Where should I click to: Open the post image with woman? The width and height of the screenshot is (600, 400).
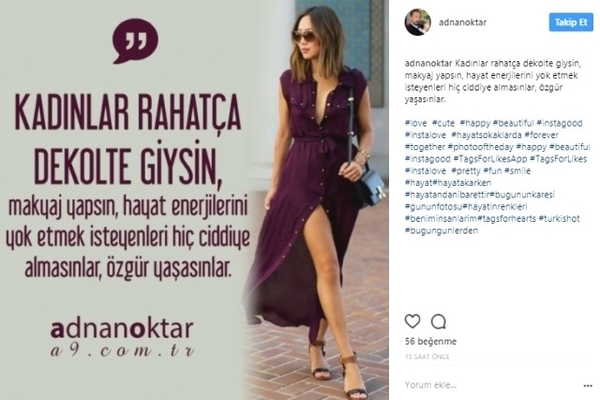(194, 200)
